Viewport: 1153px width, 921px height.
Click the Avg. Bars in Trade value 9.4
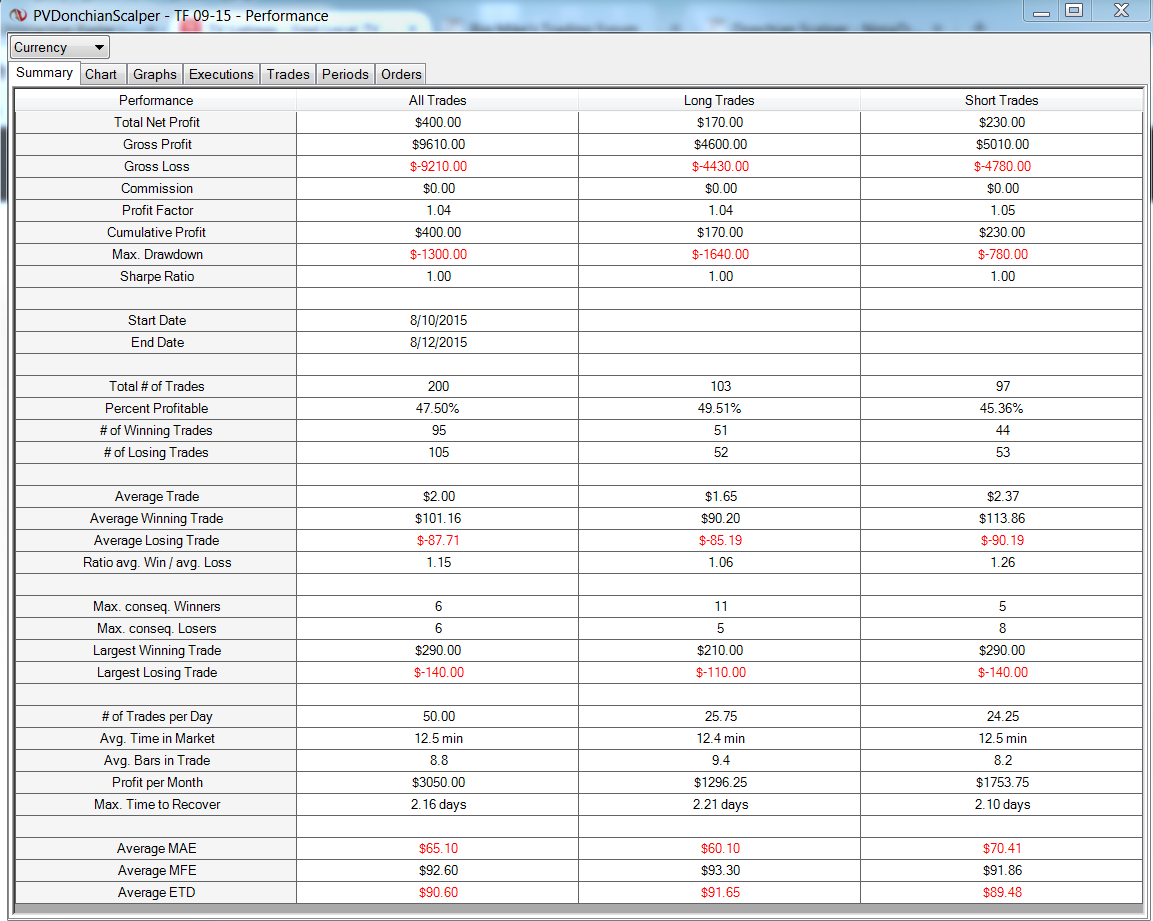(x=720, y=761)
